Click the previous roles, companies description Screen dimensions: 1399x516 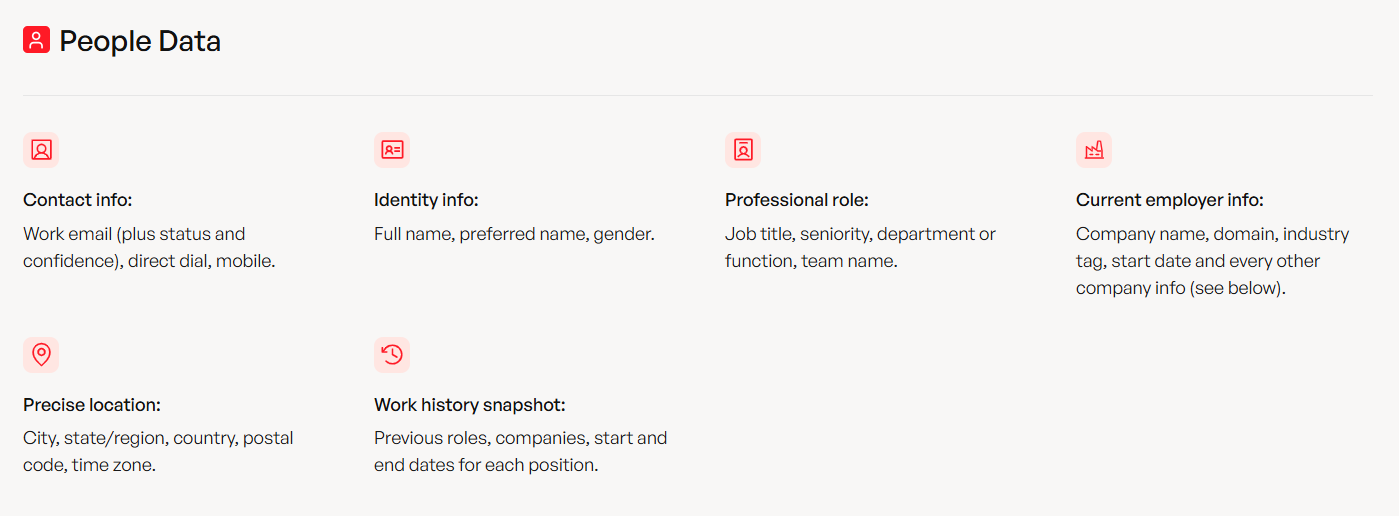520,452
